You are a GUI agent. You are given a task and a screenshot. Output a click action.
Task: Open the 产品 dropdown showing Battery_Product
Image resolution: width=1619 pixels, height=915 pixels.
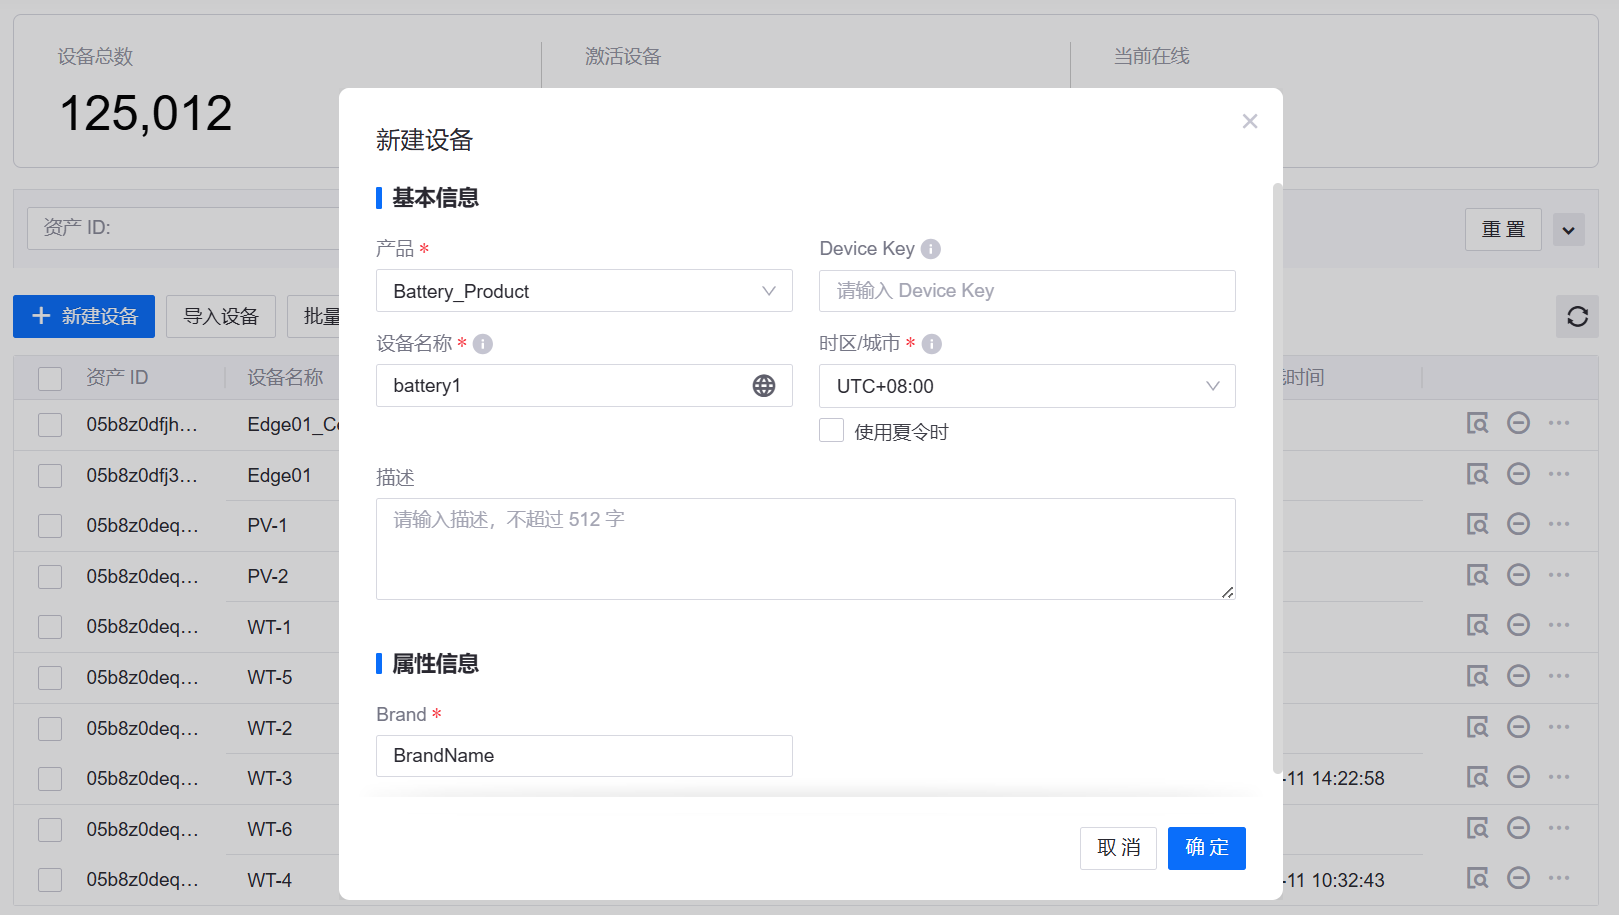pos(584,291)
